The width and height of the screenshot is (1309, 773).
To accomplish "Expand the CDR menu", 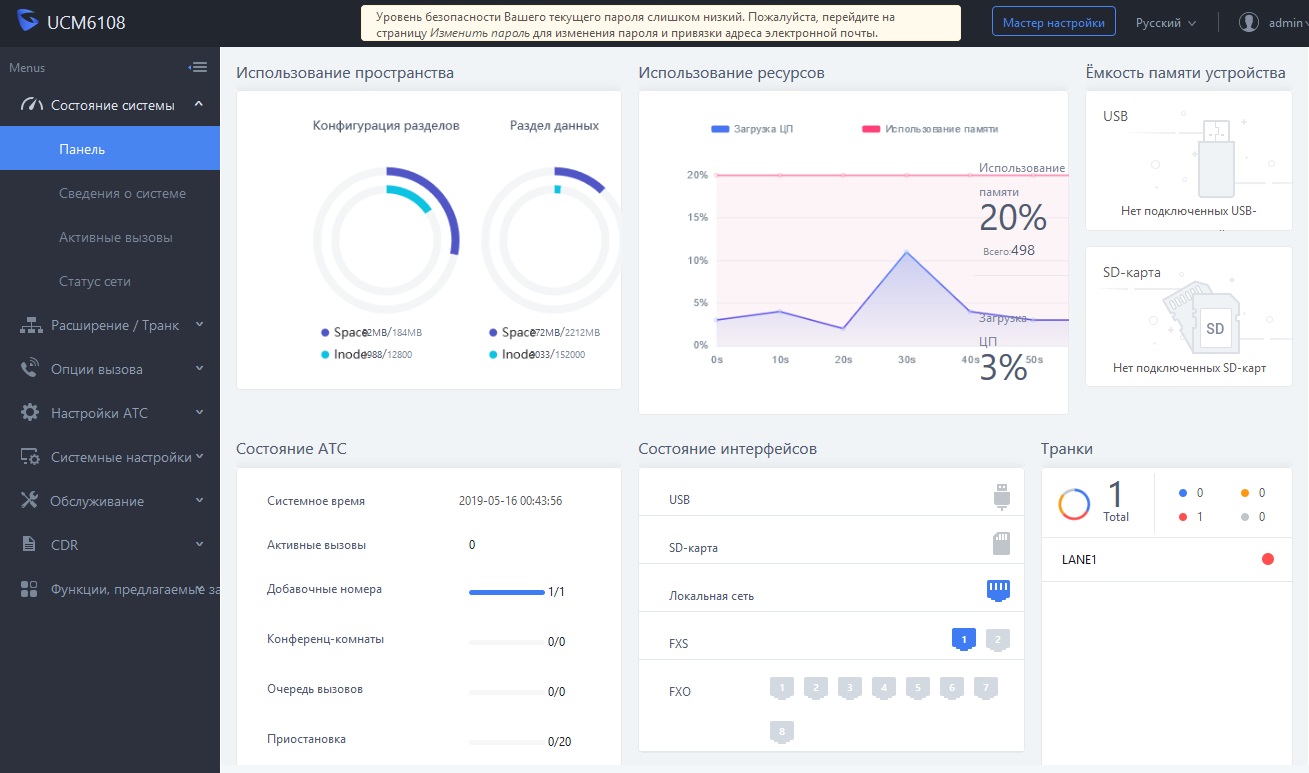I will coord(110,545).
